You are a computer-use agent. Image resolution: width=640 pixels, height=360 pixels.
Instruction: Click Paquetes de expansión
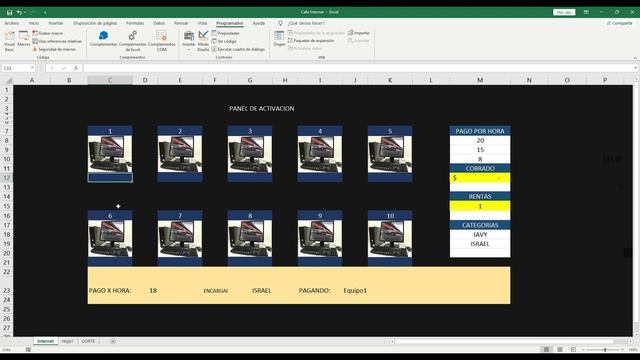[x=311, y=41]
